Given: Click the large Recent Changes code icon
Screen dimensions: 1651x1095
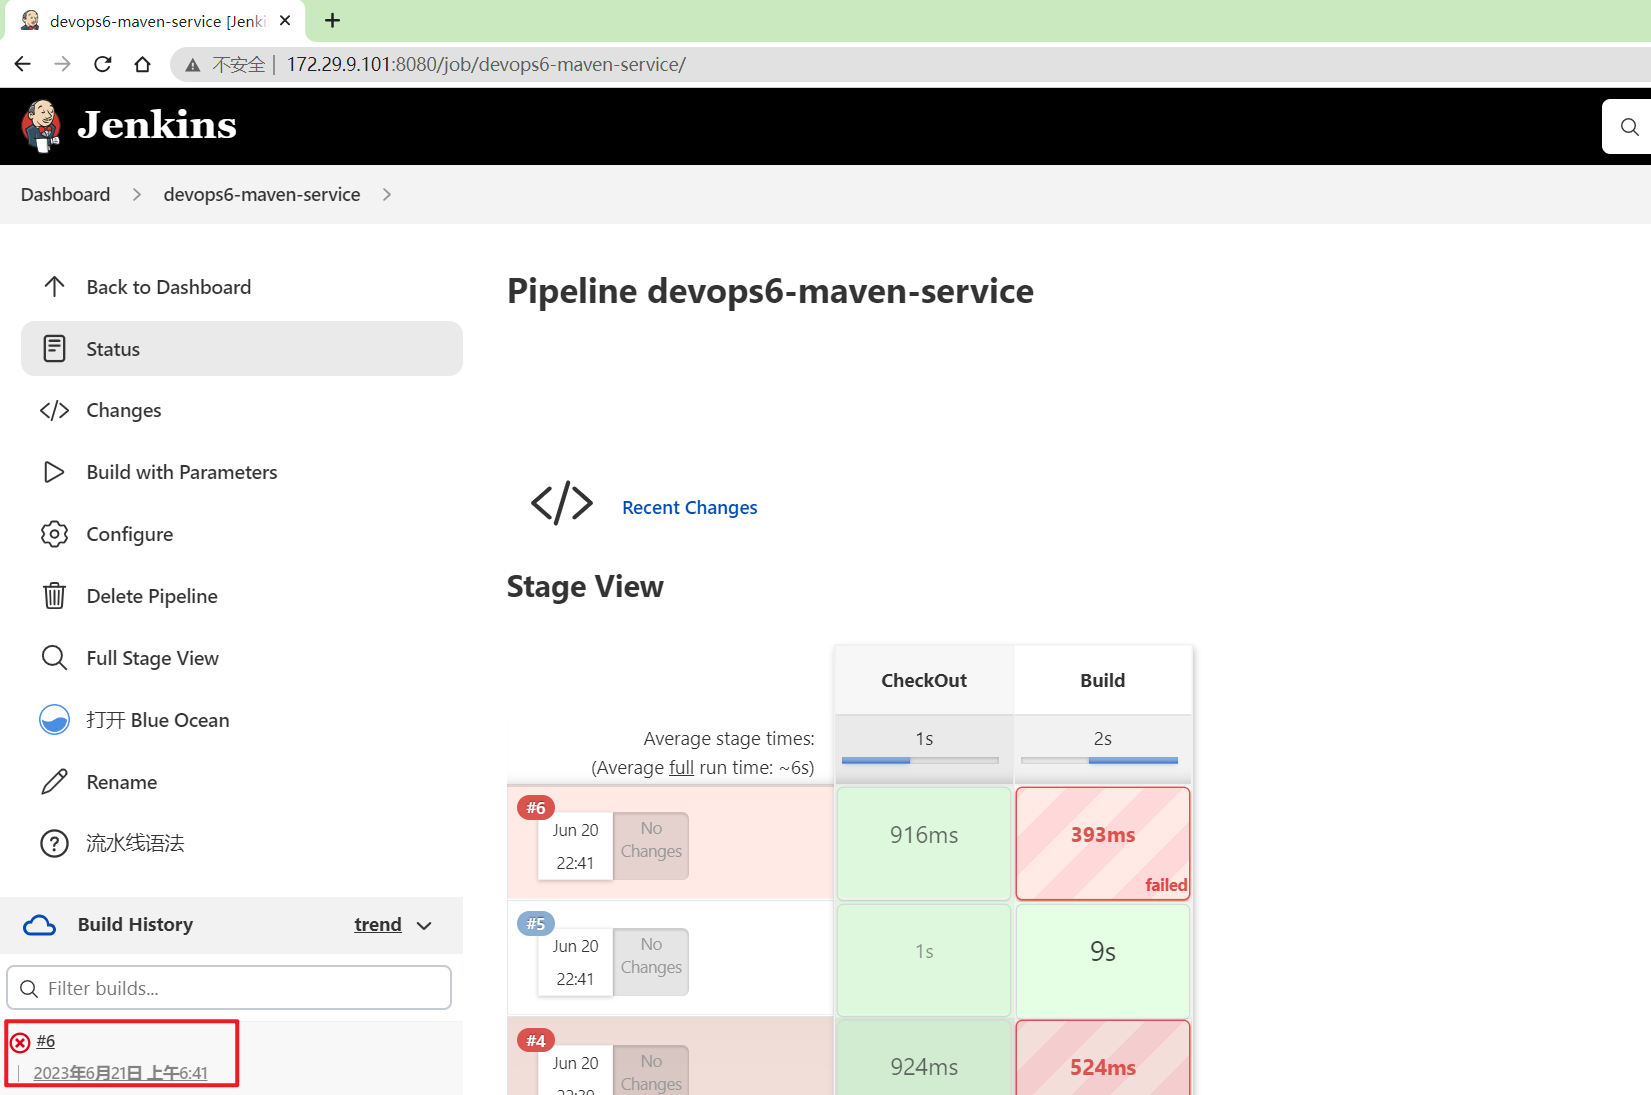Looking at the screenshot, I should click(562, 503).
